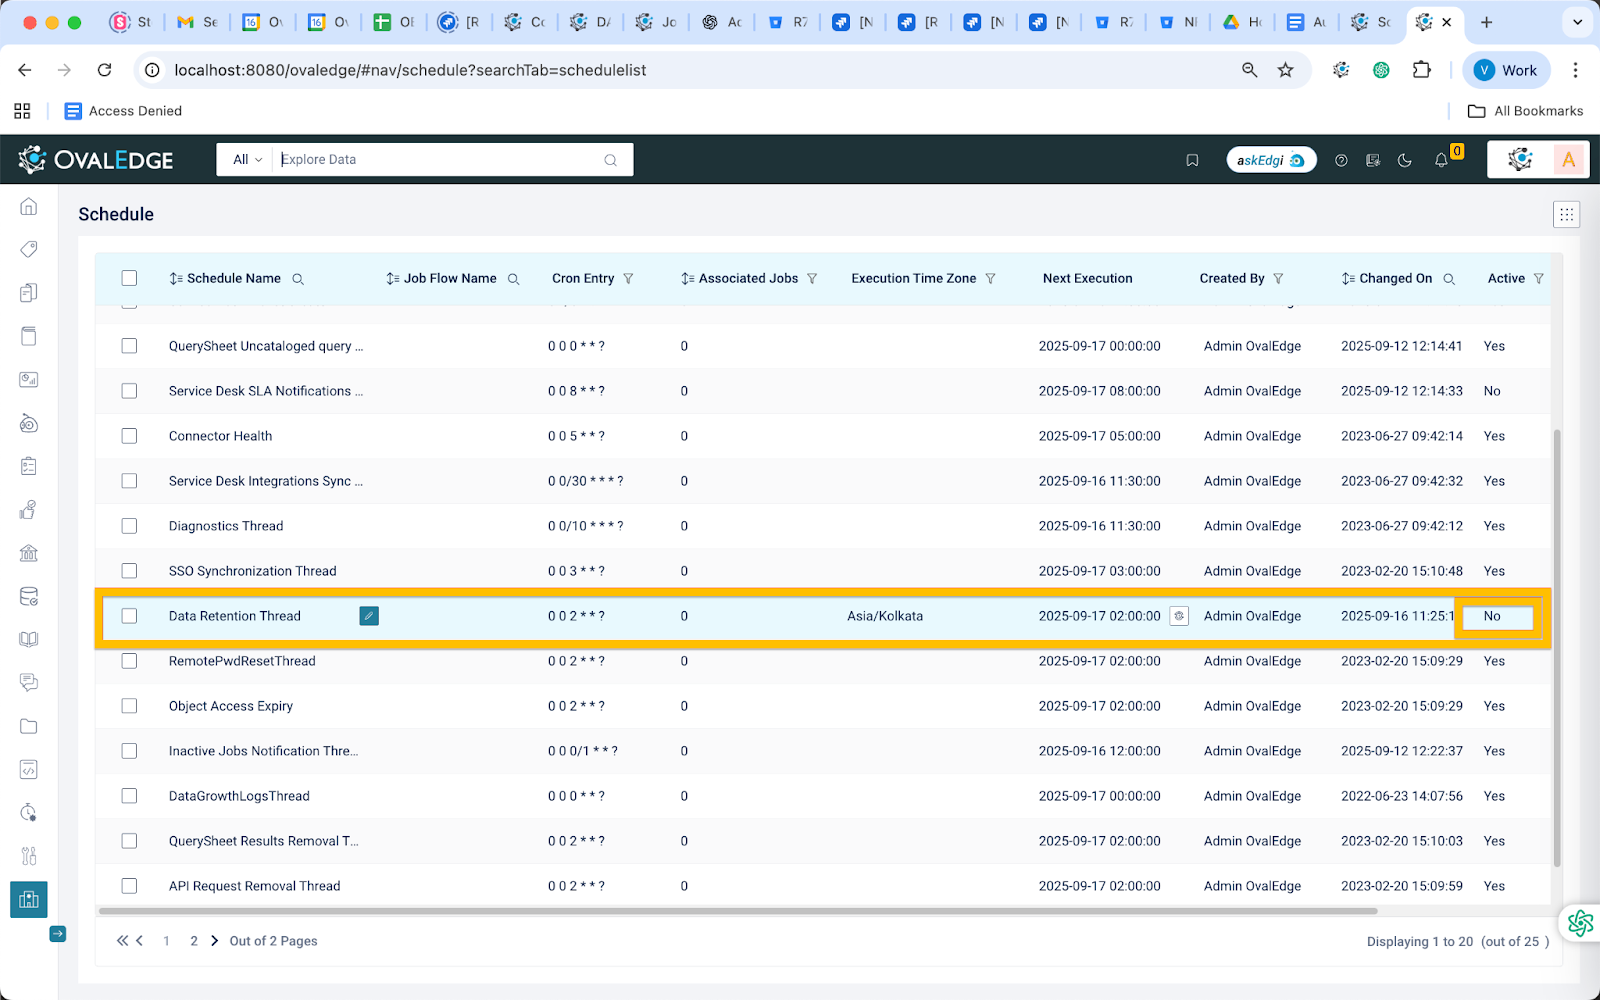Click the bookmark icon in the top bar
Screen dimensions: 1600x1000
click(x=1192, y=160)
